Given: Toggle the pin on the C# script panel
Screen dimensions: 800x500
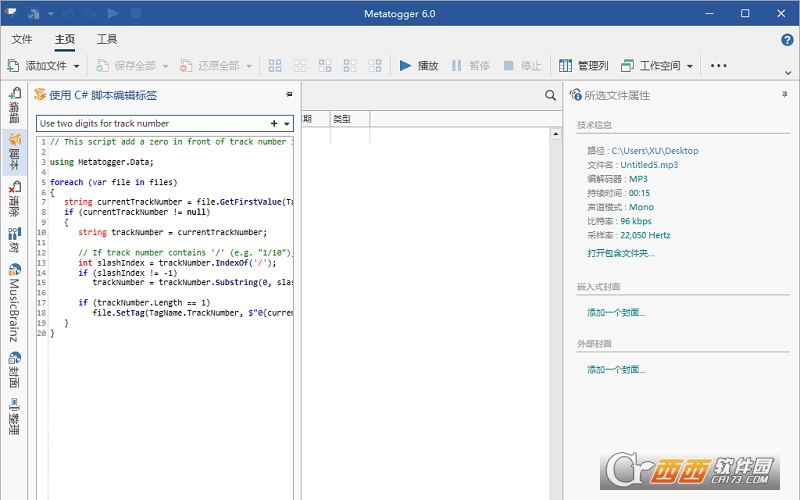Looking at the screenshot, I should pos(289,94).
